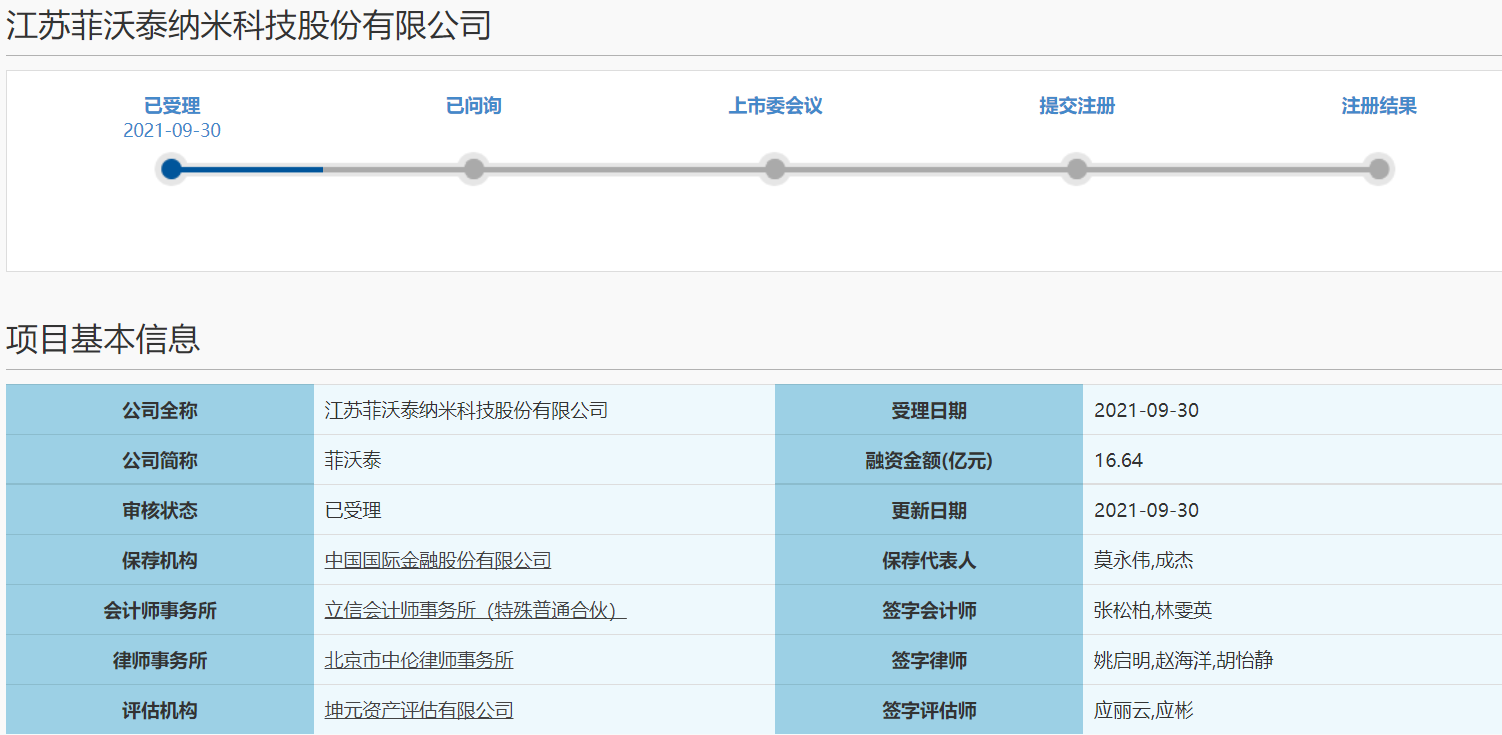Select the 提交注册 stage label
1502x735 pixels.
coord(1077,106)
